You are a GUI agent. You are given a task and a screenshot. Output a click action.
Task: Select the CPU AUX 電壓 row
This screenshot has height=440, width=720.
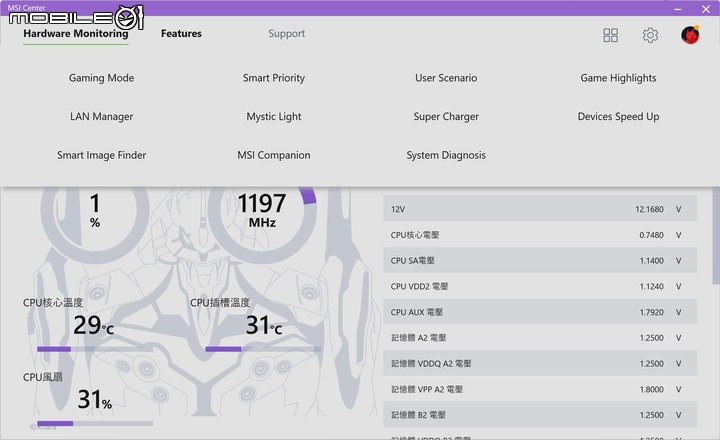[540, 312]
